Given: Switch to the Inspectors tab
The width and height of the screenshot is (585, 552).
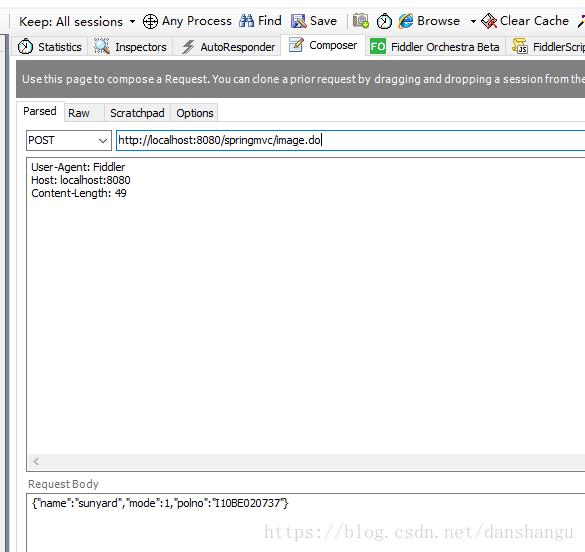Looking at the screenshot, I should tap(130, 47).
